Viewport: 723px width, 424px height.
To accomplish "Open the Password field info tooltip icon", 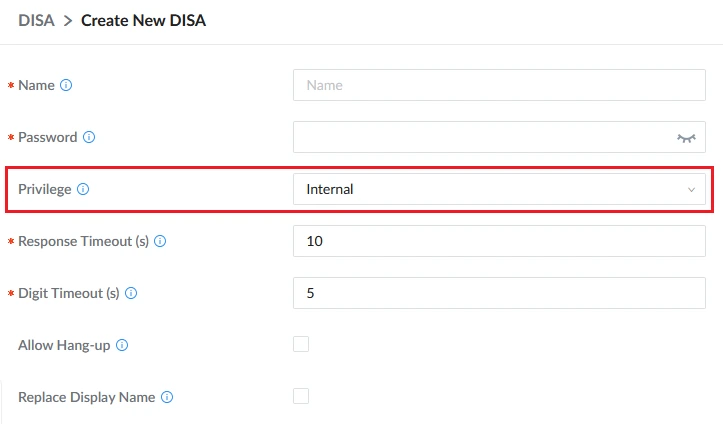I will click(x=89, y=137).
